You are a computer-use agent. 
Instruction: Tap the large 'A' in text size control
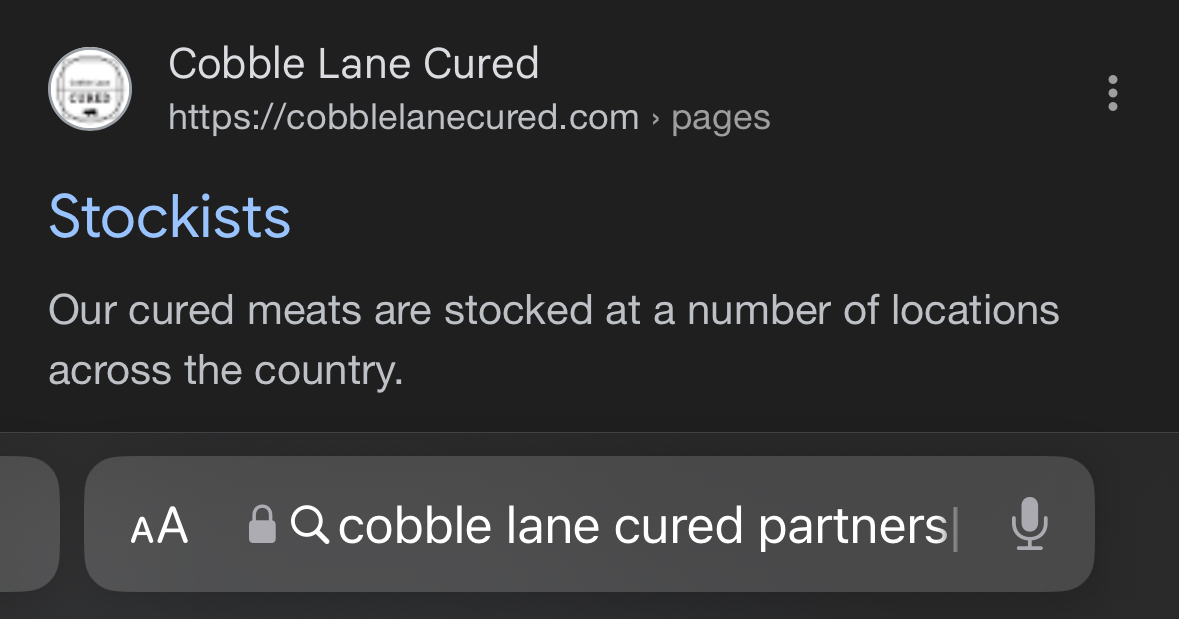tap(173, 525)
